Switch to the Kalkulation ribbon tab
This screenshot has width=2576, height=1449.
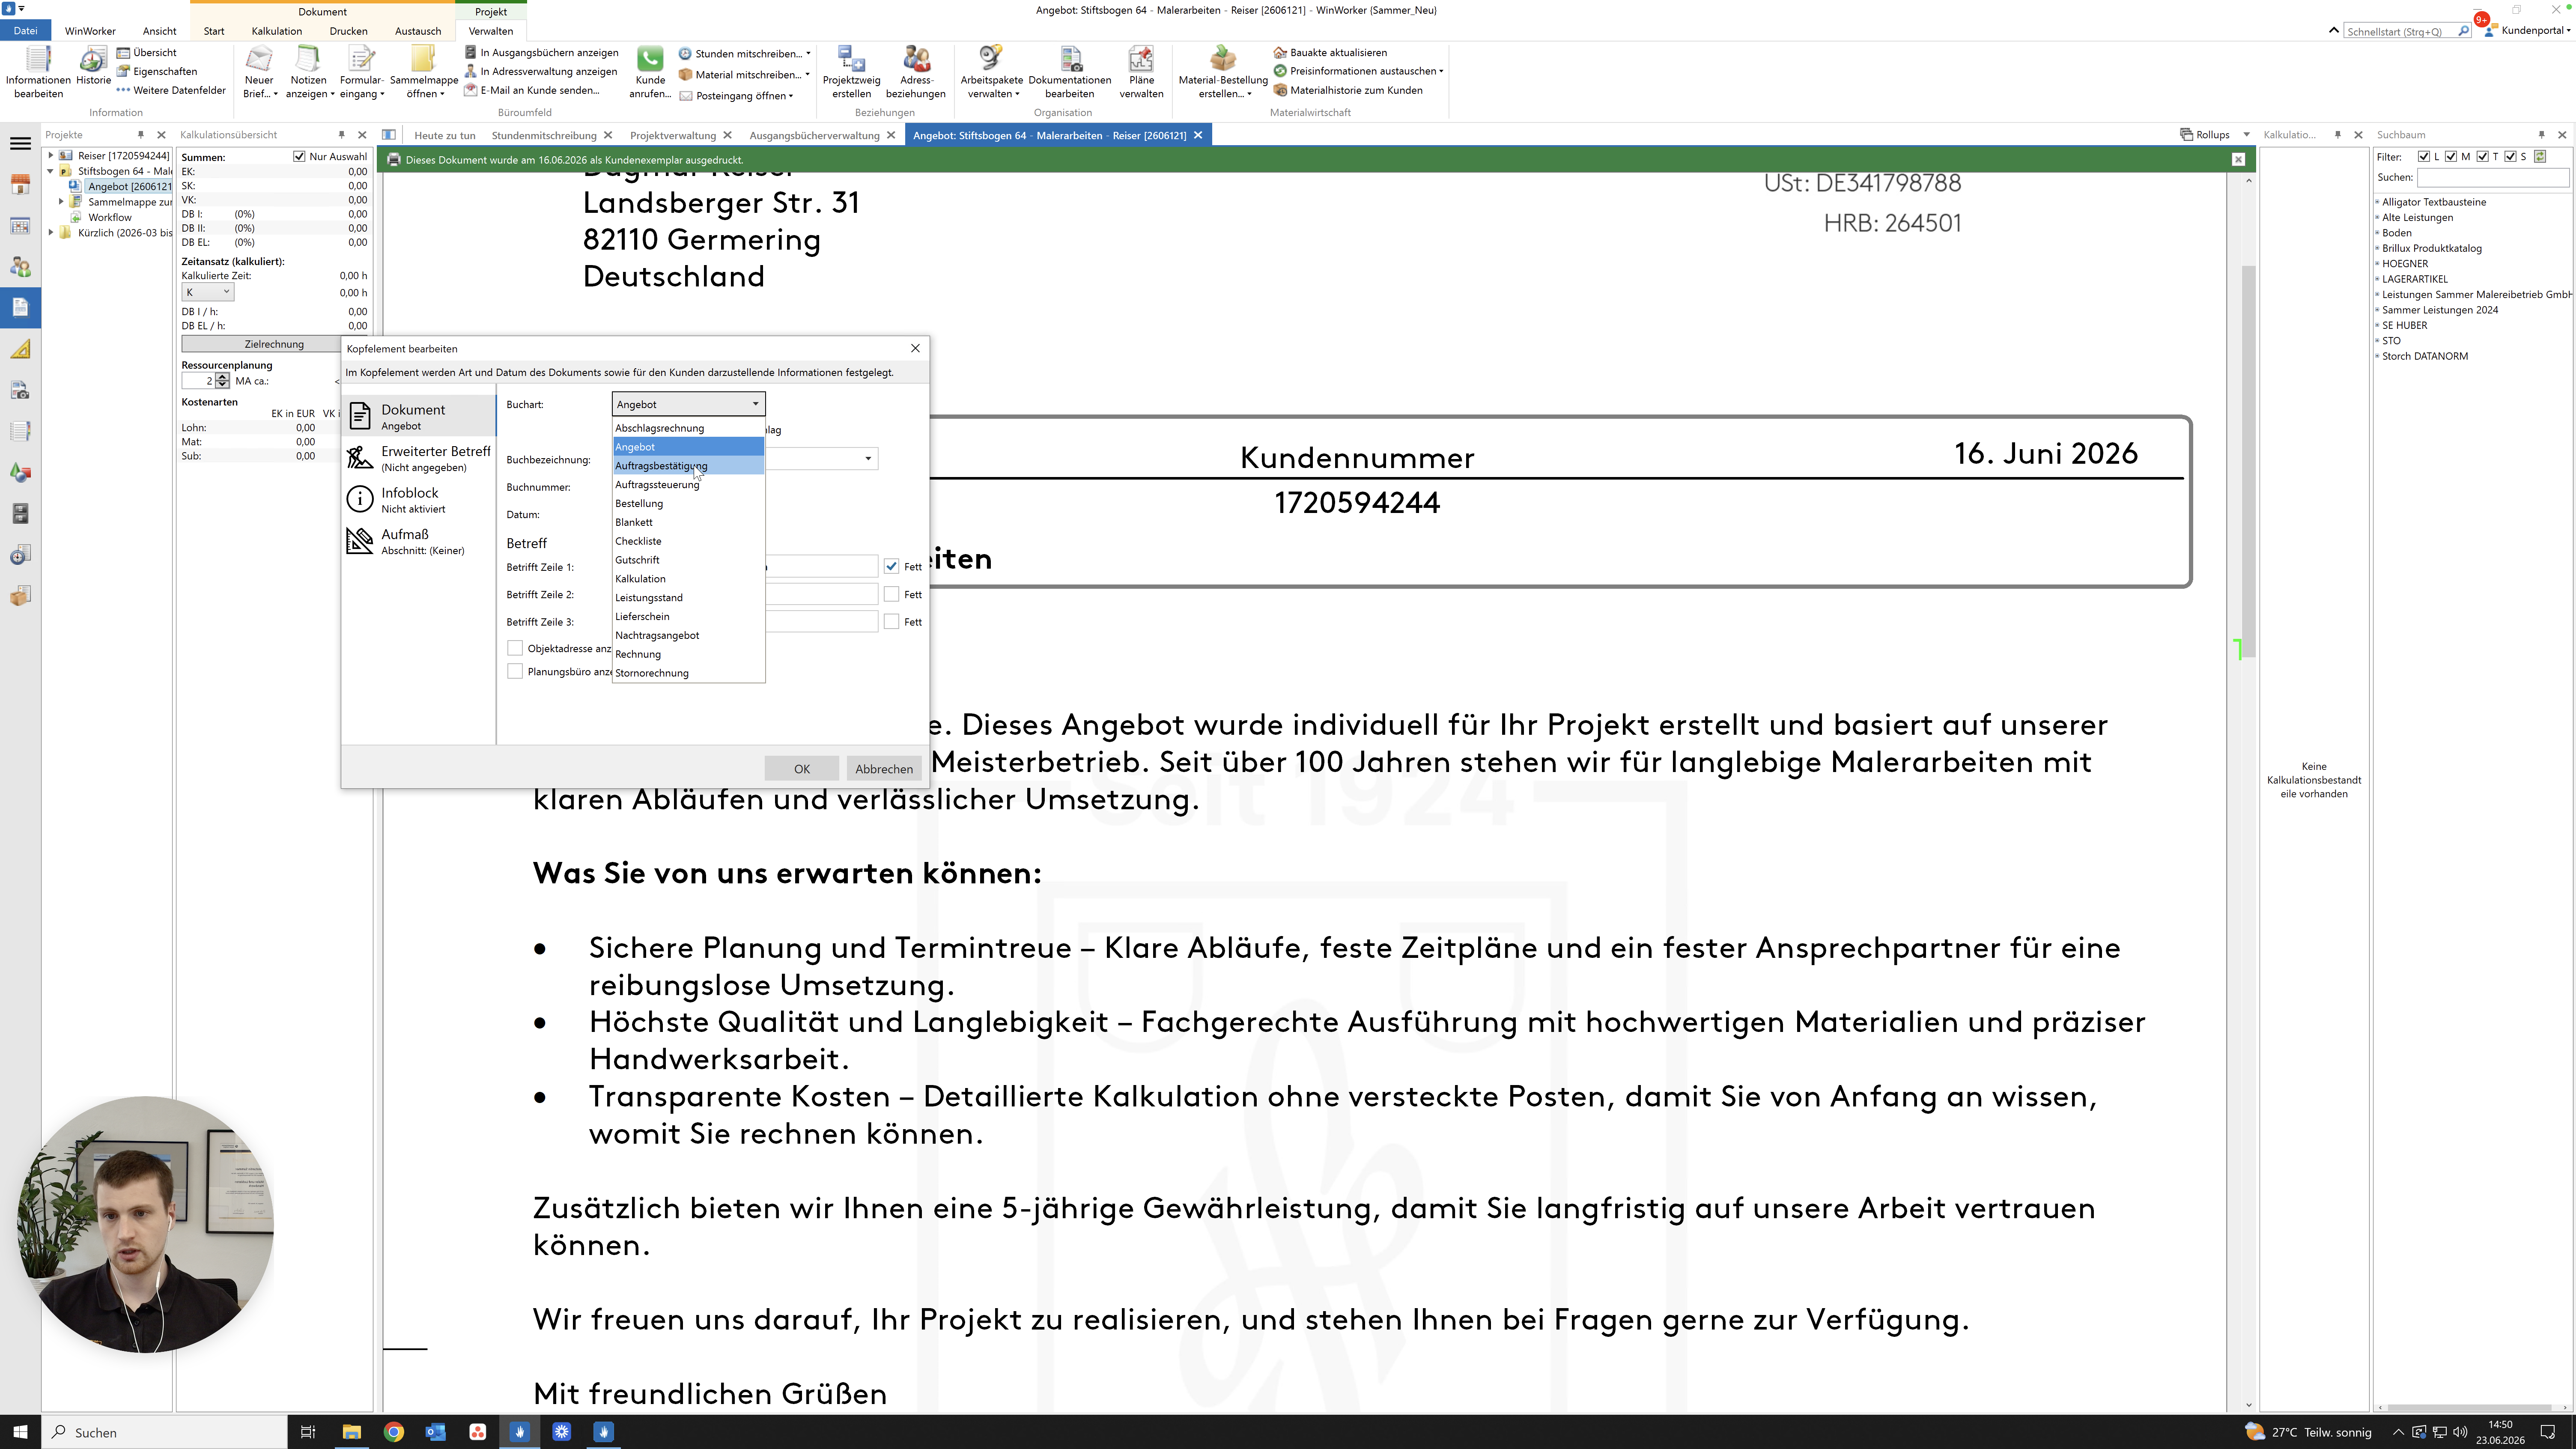[x=277, y=31]
